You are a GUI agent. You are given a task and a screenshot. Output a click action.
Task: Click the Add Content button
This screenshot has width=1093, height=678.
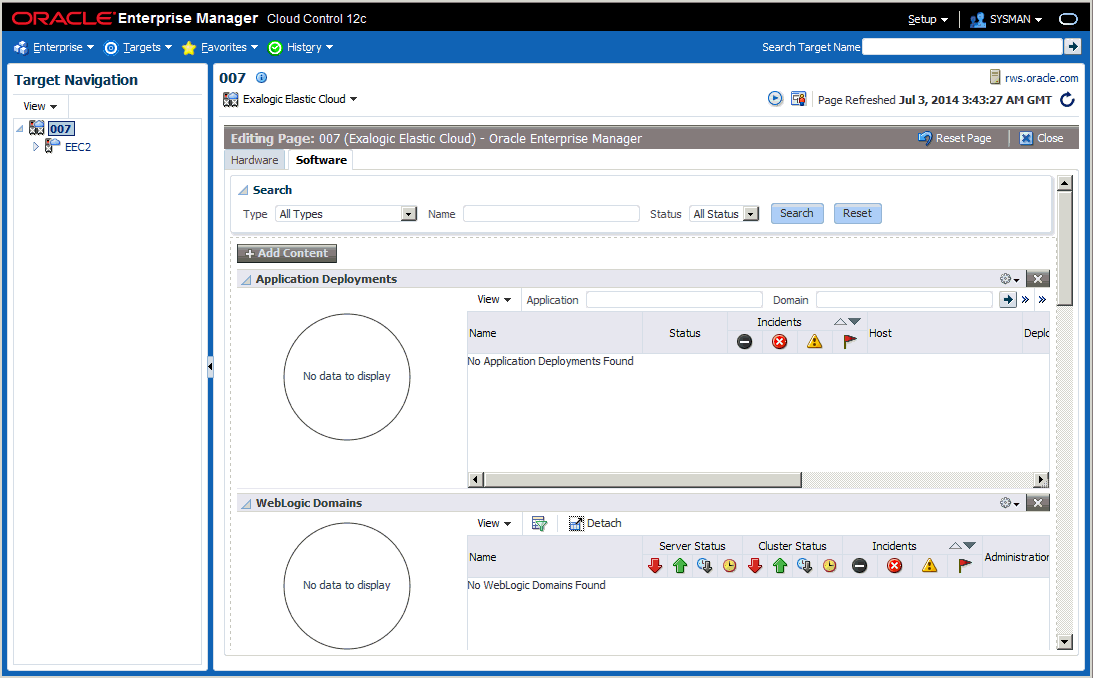tap(286, 253)
